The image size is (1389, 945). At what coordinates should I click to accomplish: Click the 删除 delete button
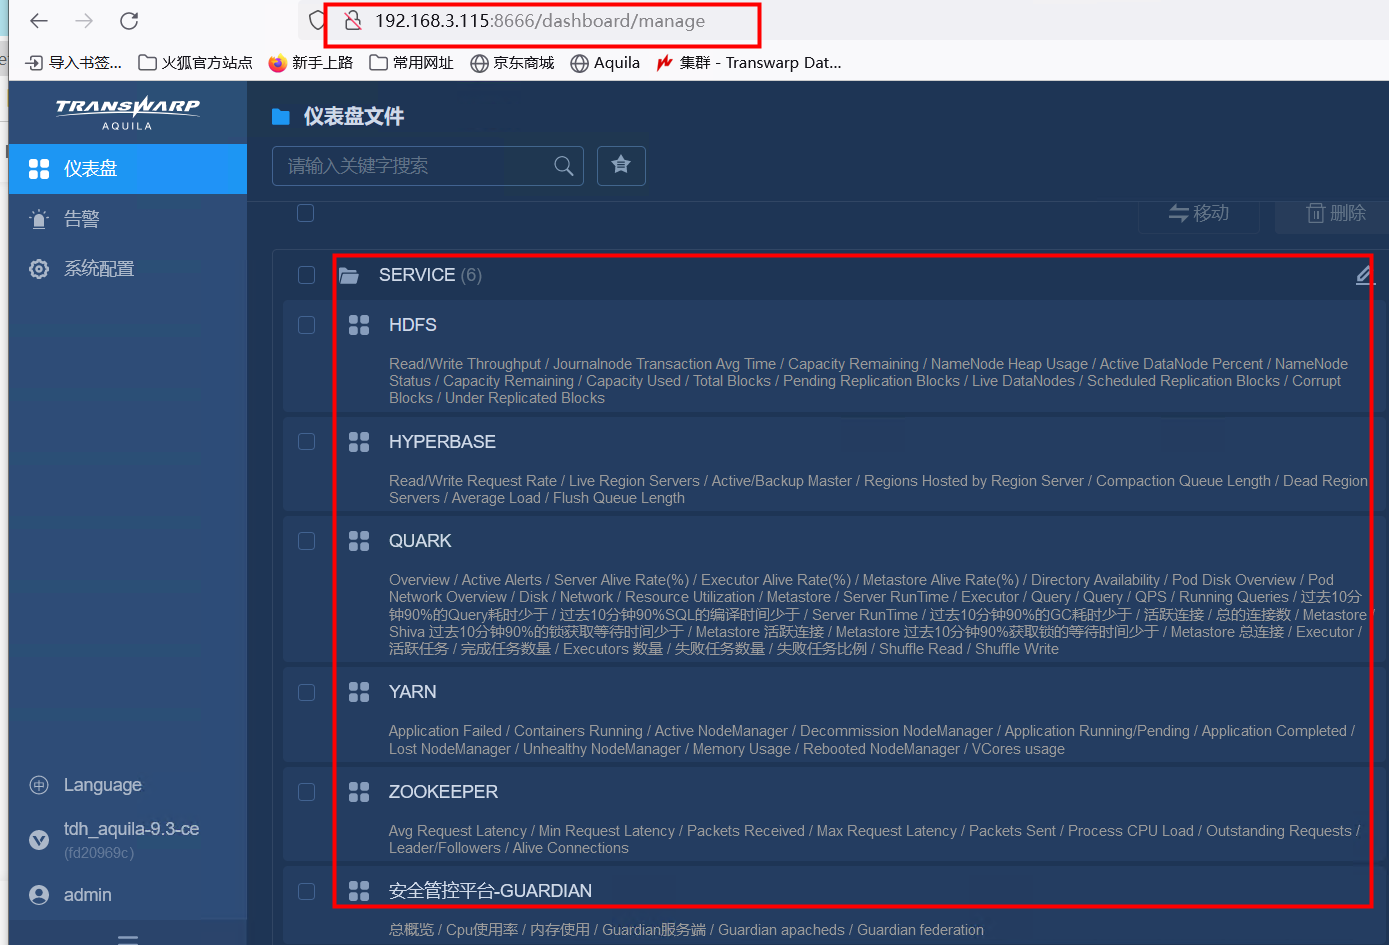1334,213
